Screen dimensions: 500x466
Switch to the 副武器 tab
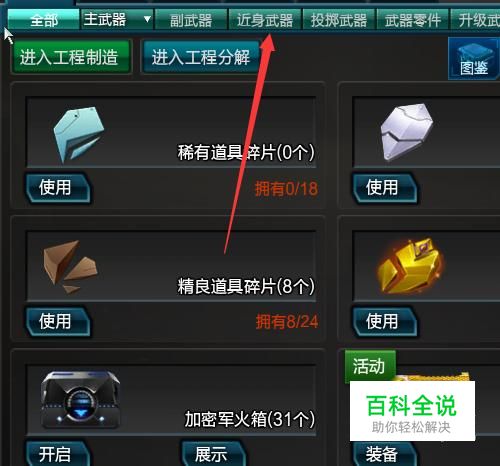(191, 20)
